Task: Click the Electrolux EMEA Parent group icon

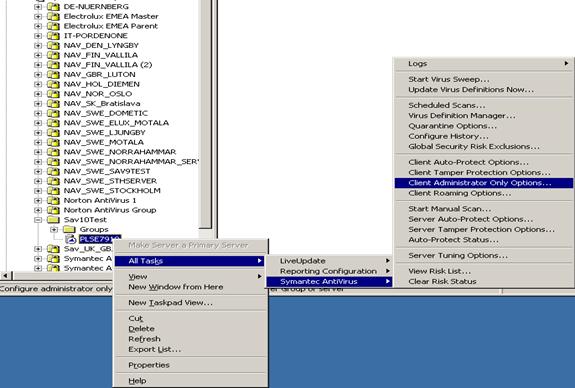Action: coord(53,26)
